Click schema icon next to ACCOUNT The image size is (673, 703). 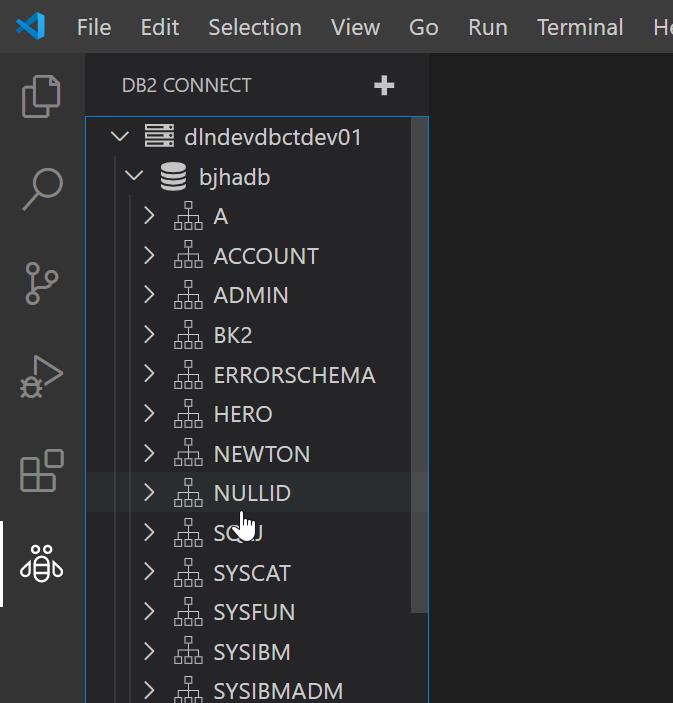coord(188,254)
